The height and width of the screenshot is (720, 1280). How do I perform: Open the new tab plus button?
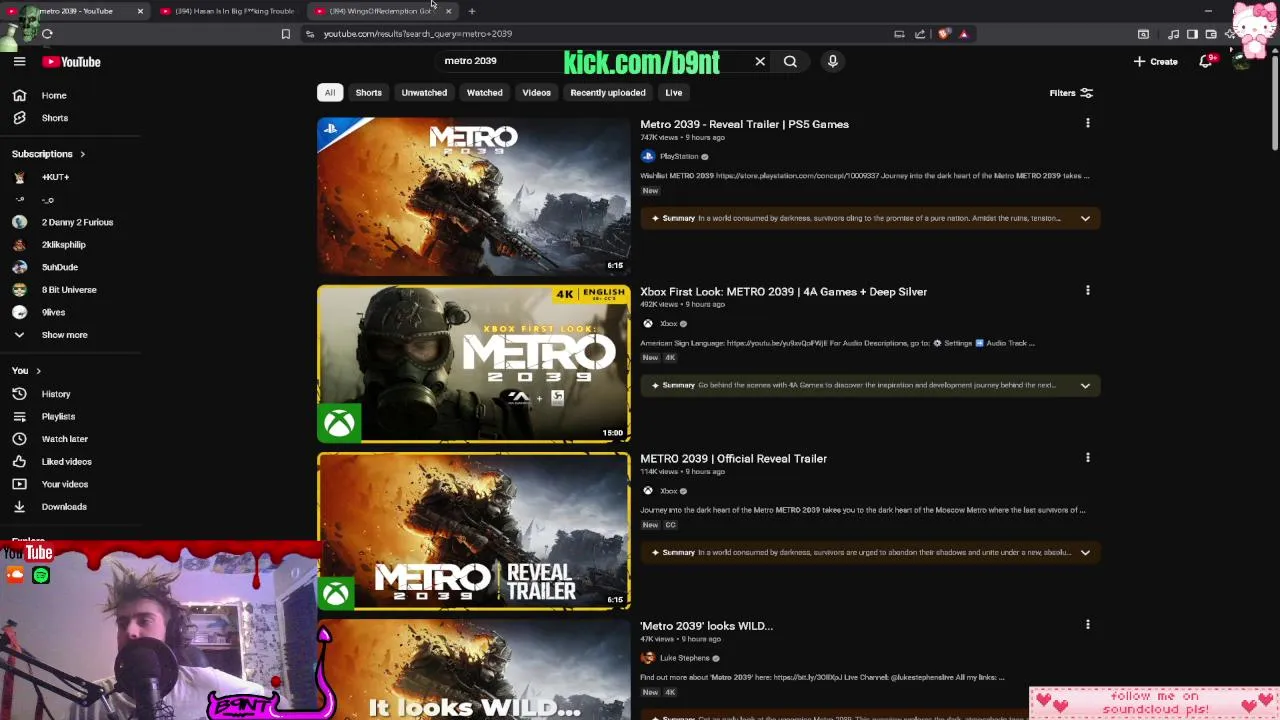coord(471,11)
